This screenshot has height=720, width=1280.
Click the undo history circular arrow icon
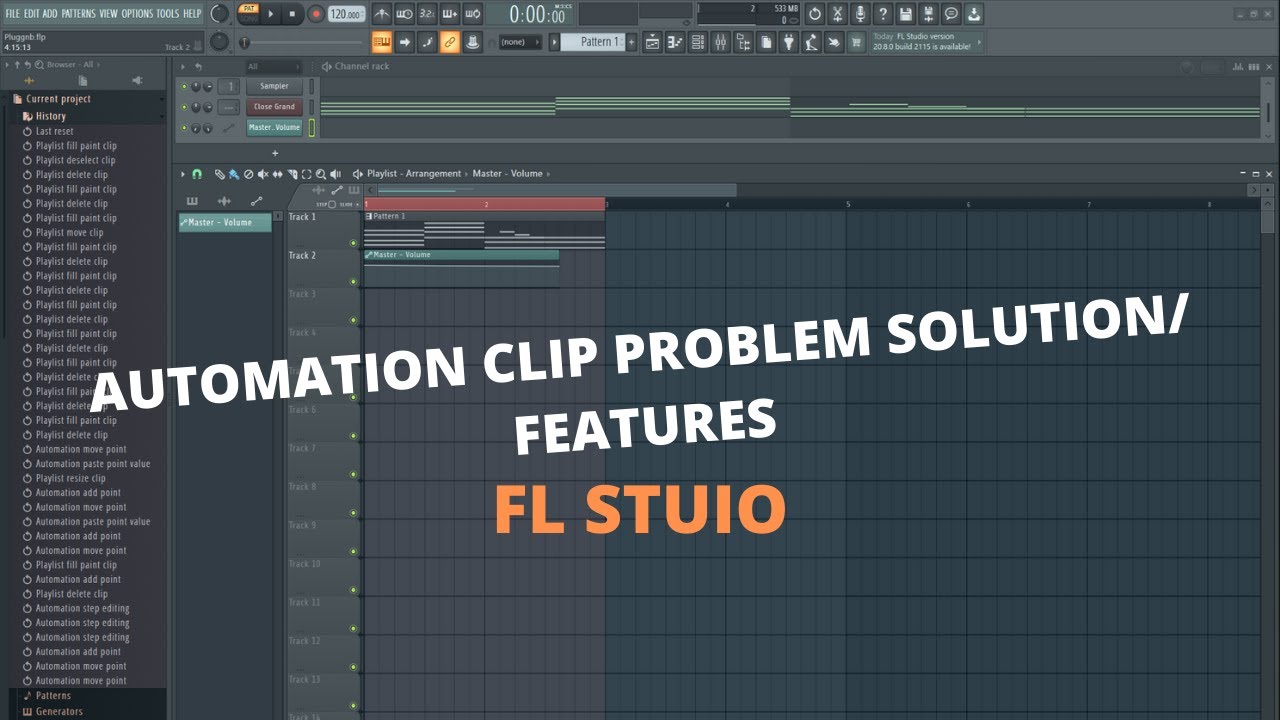coord(814,14)
